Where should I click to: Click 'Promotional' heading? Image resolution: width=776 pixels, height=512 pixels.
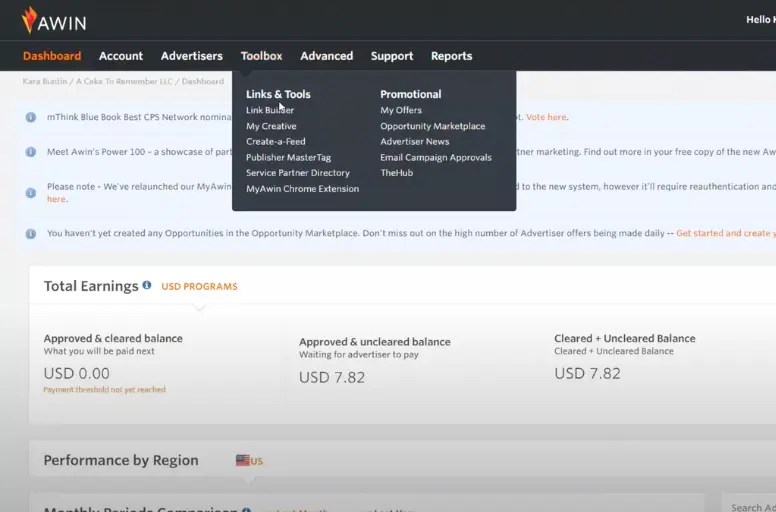pos(411,94)
